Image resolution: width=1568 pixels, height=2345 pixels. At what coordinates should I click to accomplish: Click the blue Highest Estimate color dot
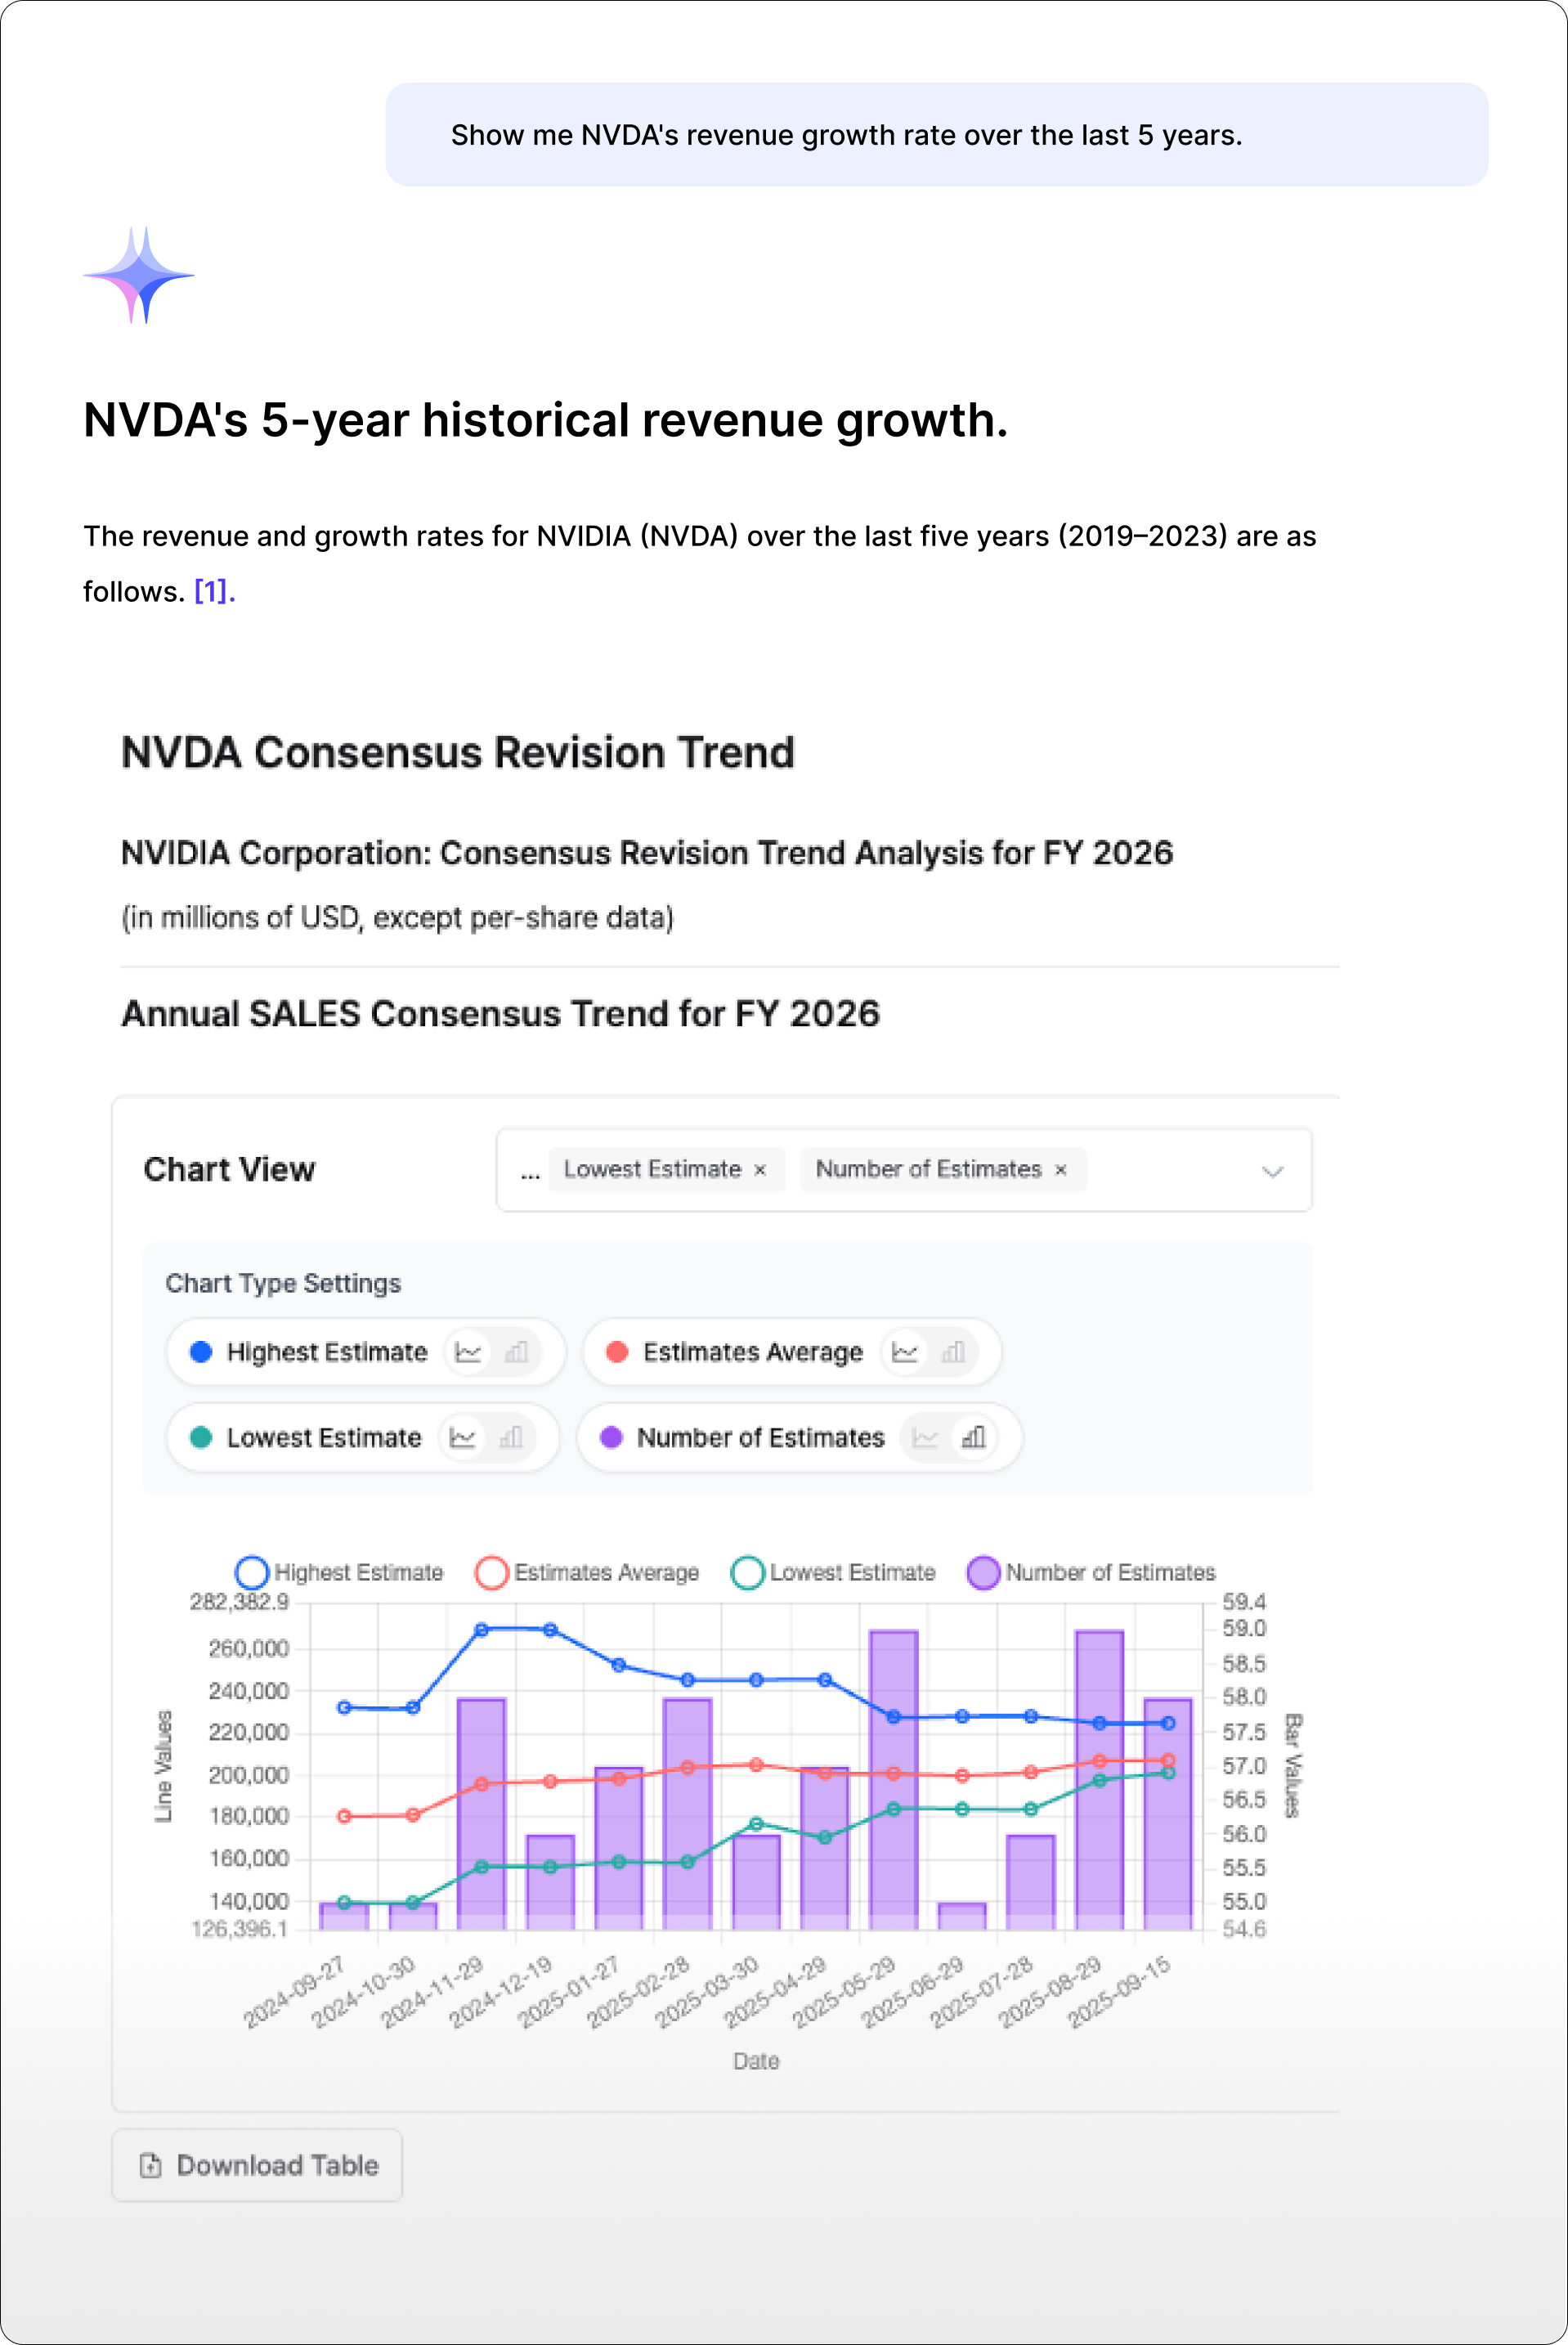pos(201,1352)
